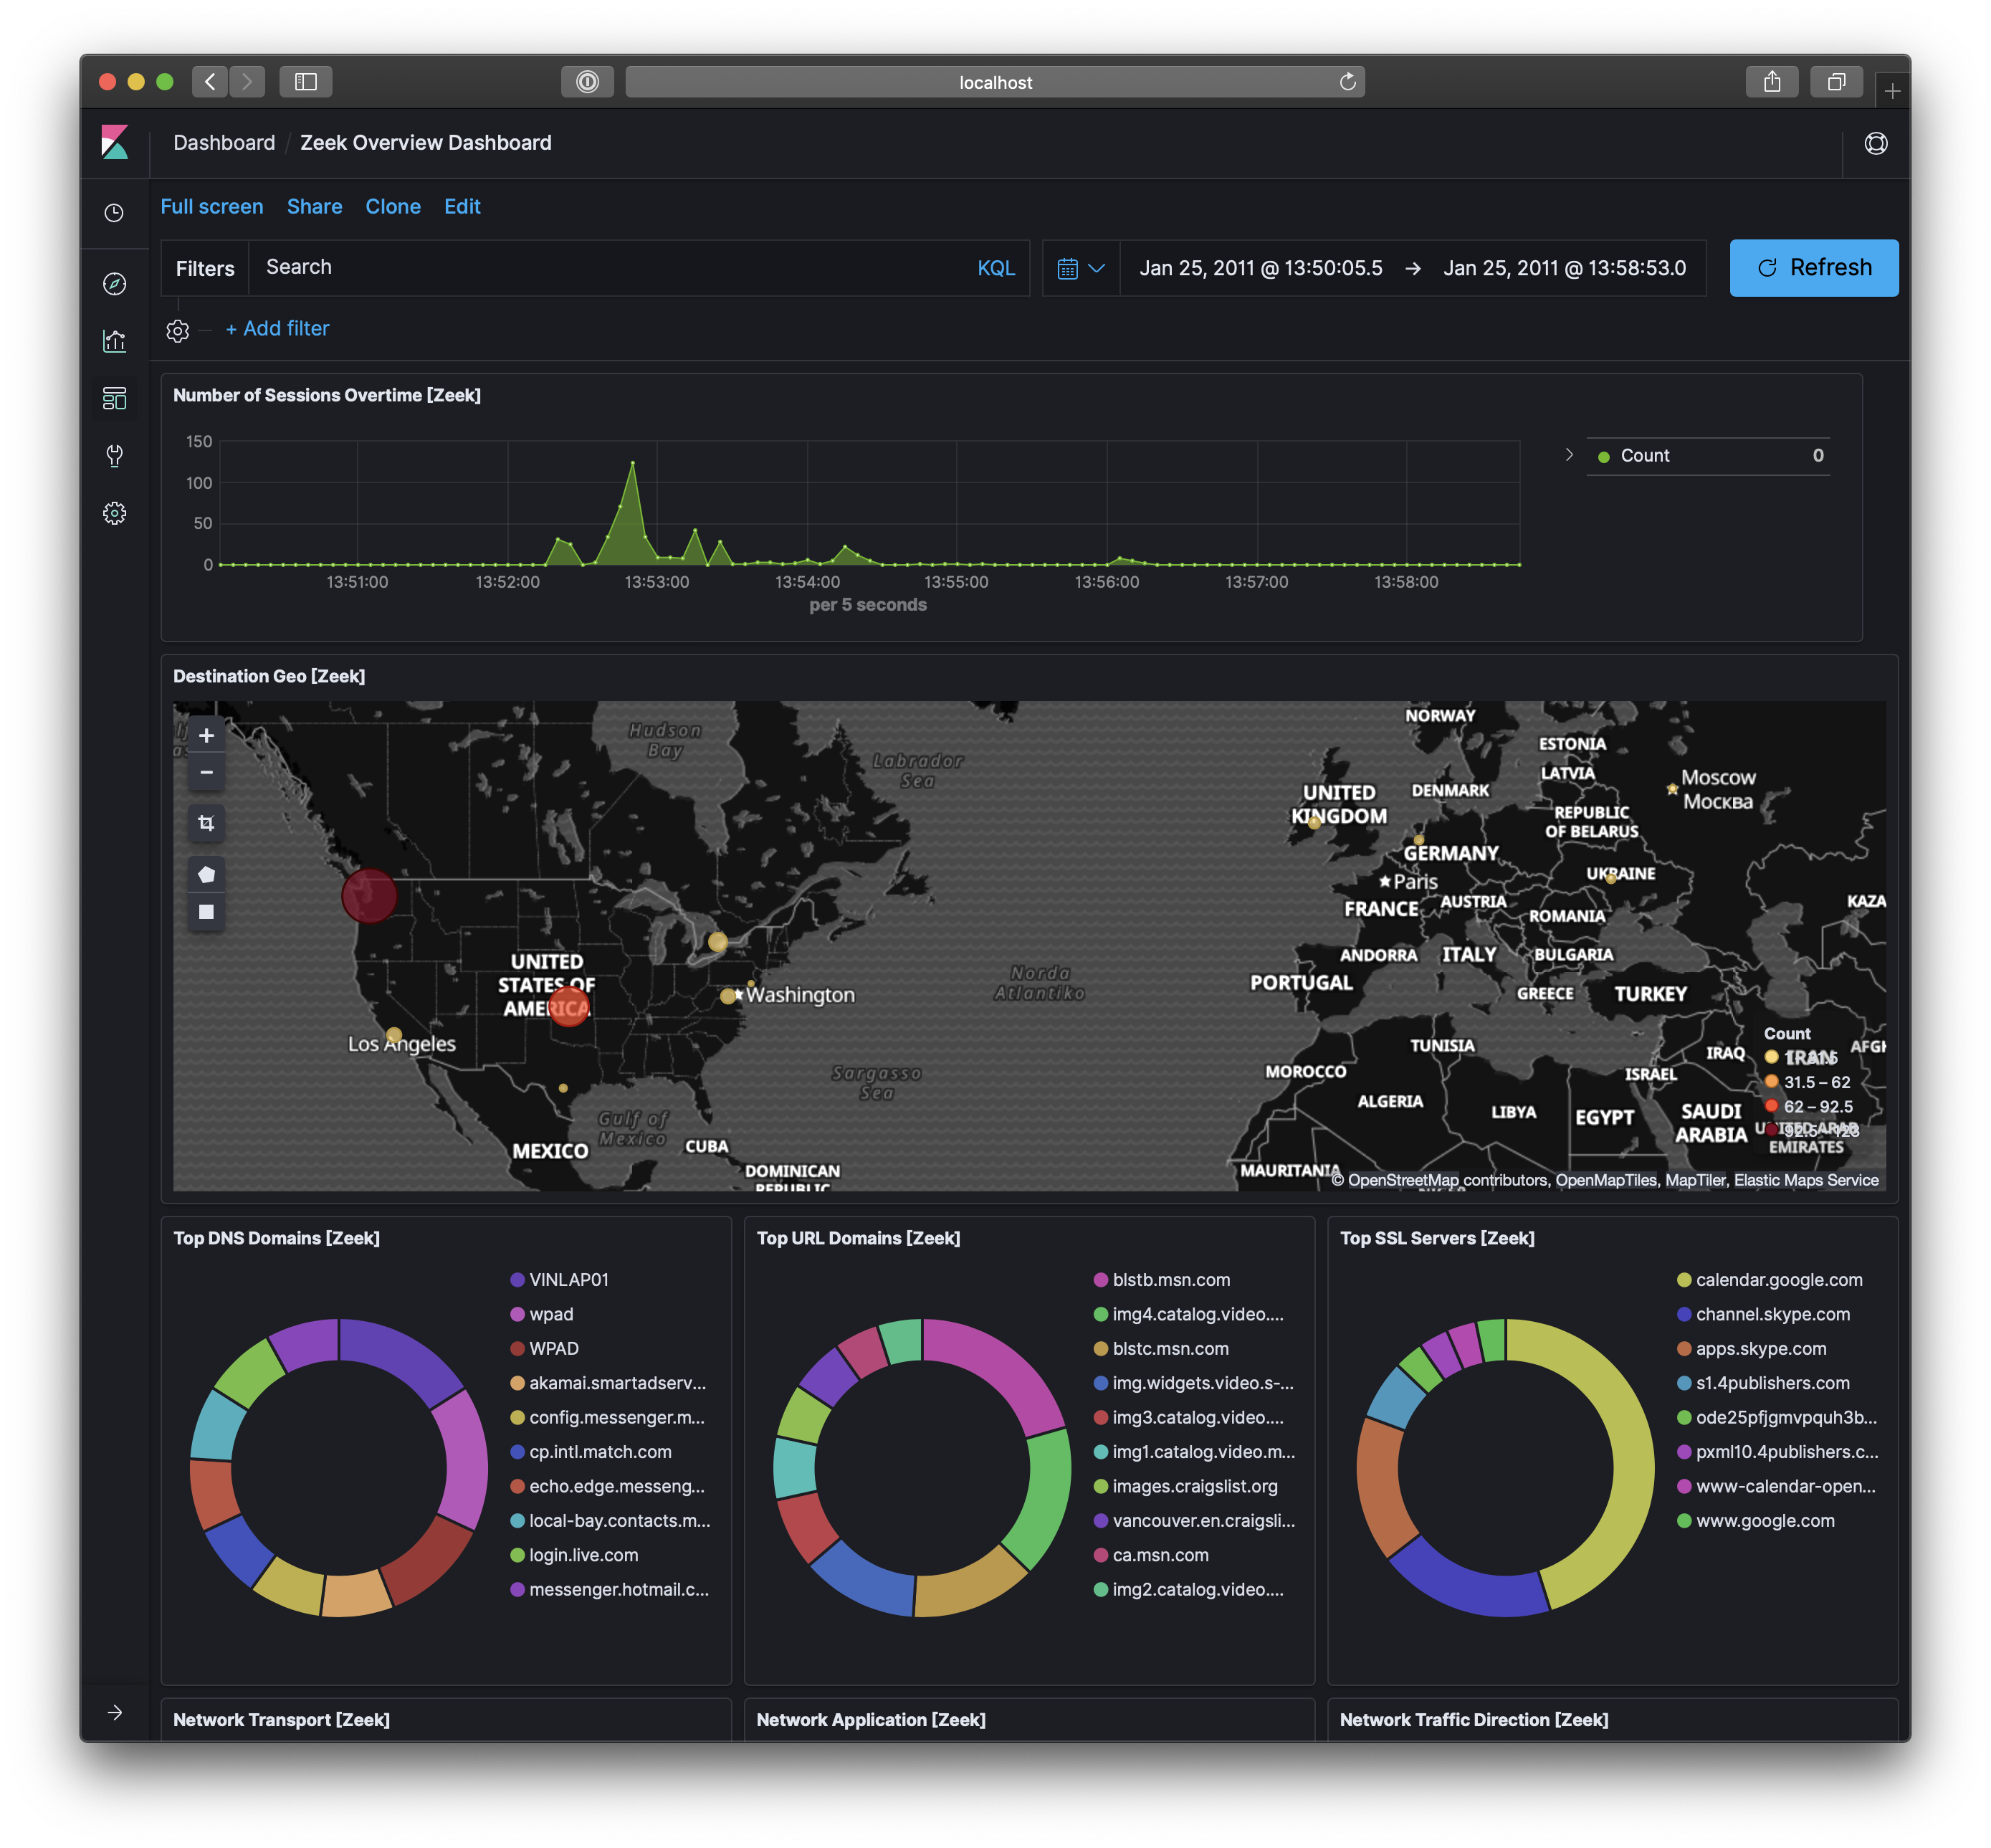The width and height of the screenshot is (1991, 1848).
Task: Open Discover from the compass sidebar icon
Action: pos(114,284)
